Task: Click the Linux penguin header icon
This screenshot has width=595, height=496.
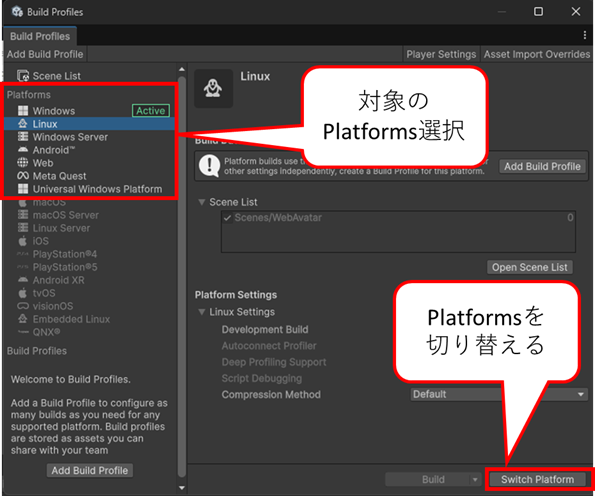Action: tap(213, 88)
